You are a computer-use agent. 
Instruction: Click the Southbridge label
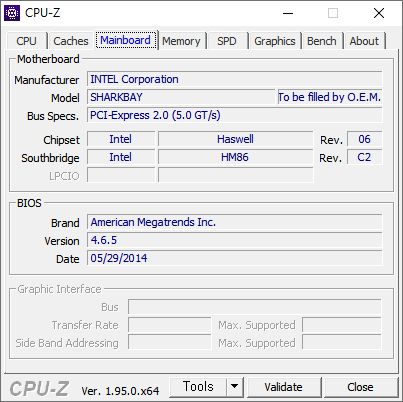[x=50, y=158]
